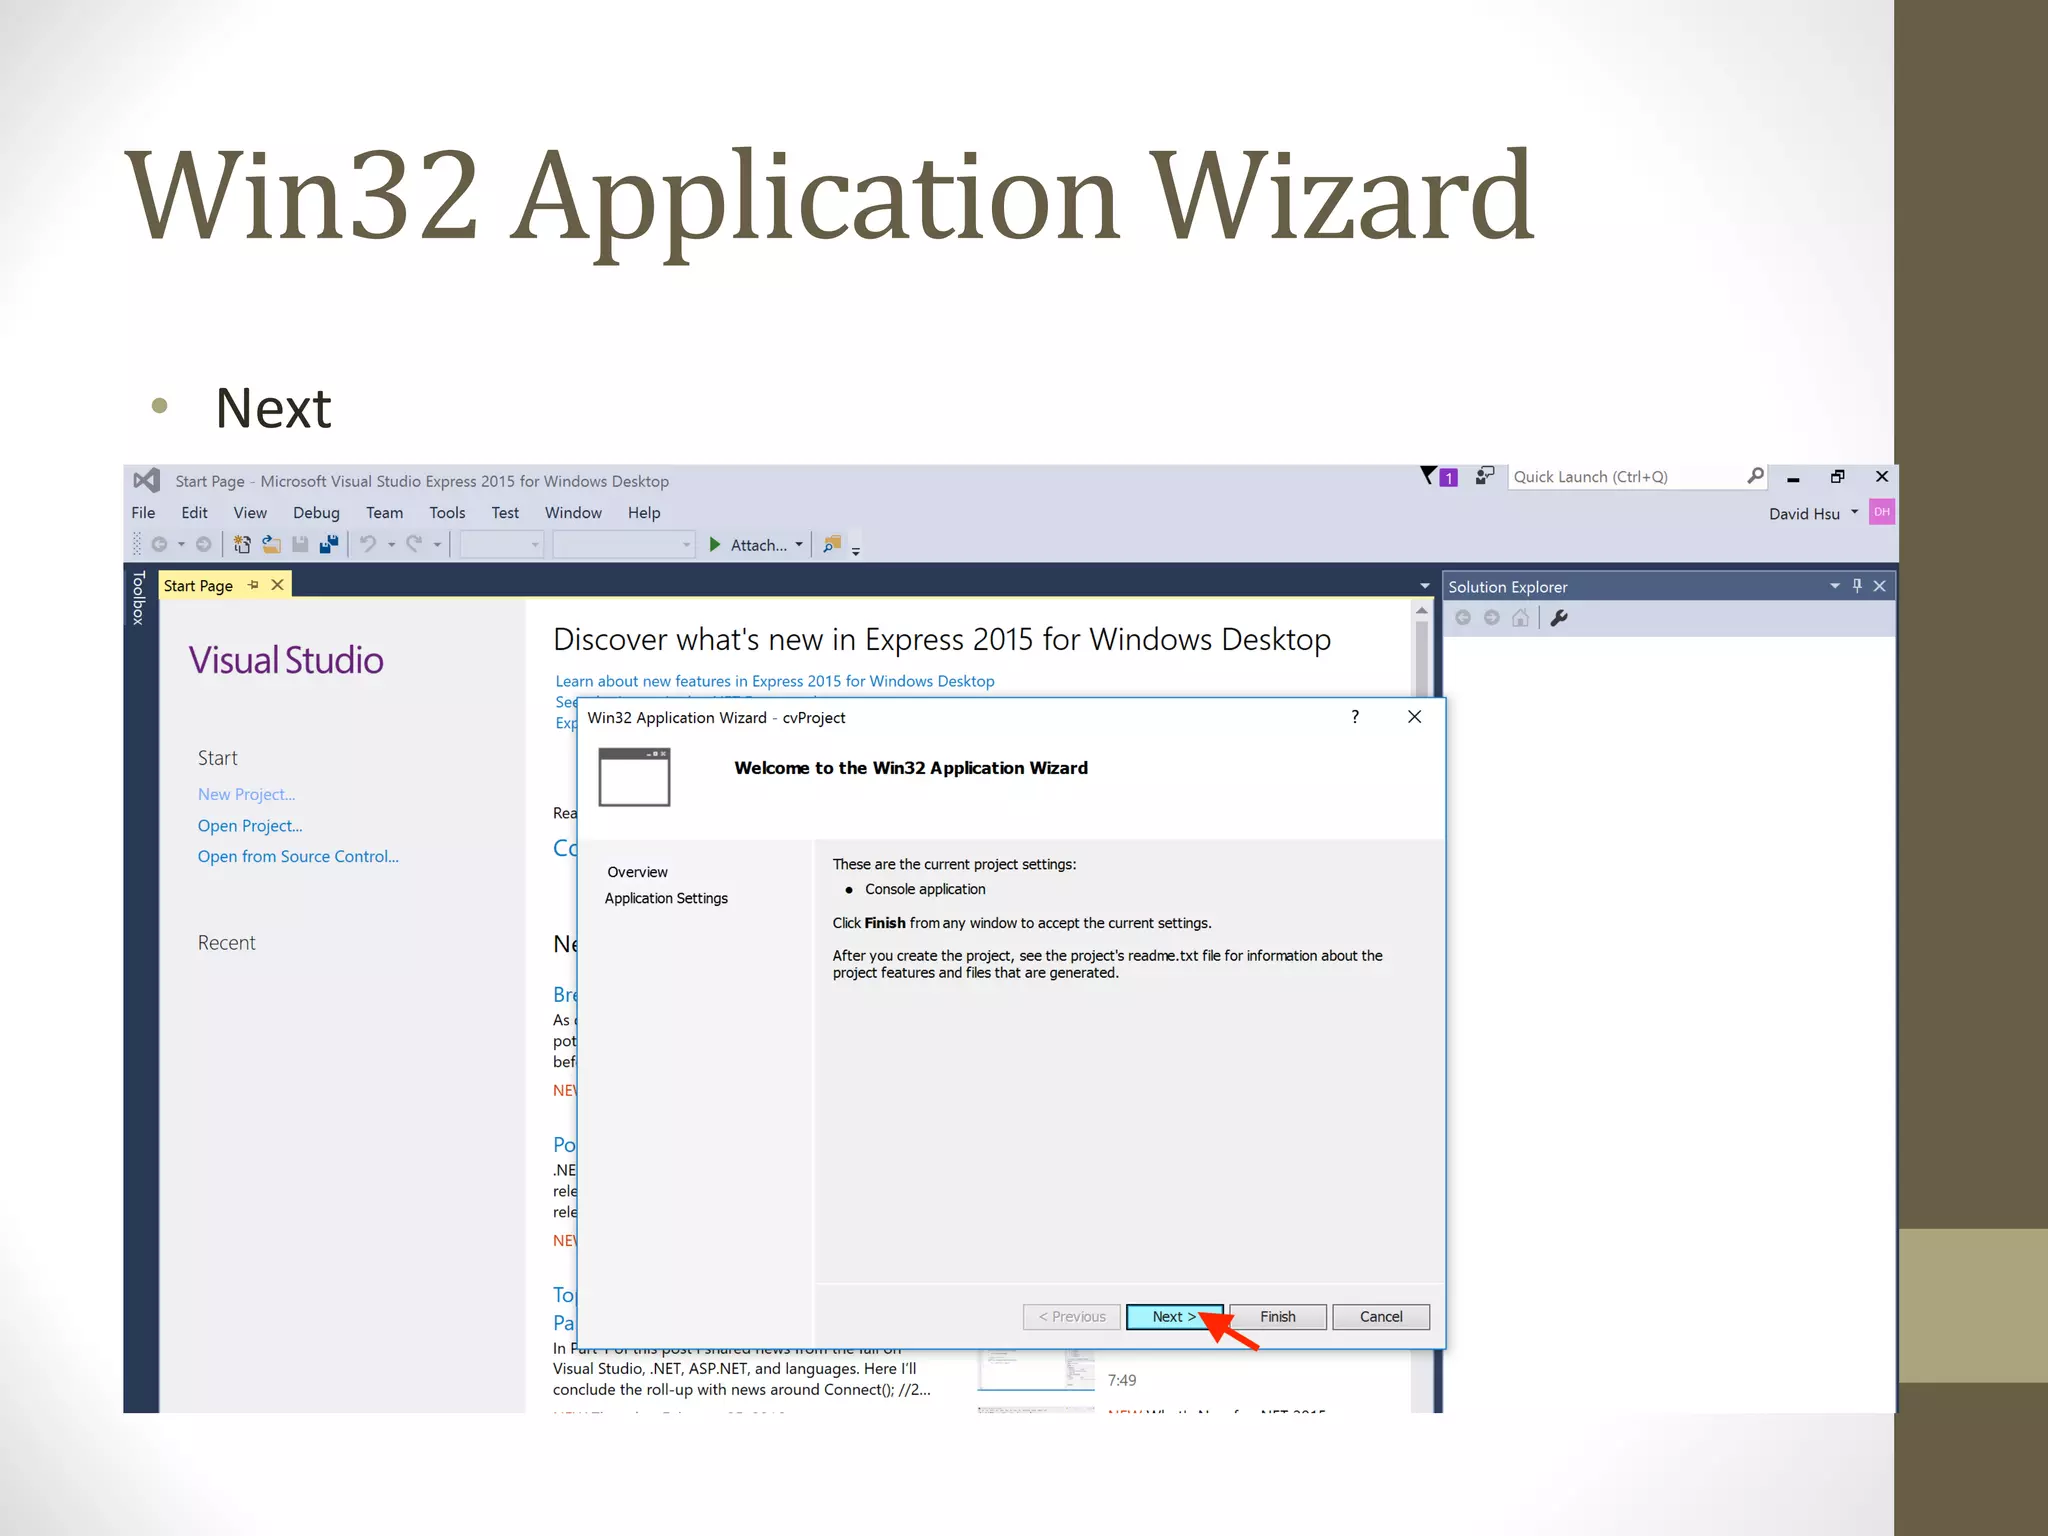The image size is (2048, 1536).
Task: Select Application Settings in wizard sidebar
Action: 666,898
